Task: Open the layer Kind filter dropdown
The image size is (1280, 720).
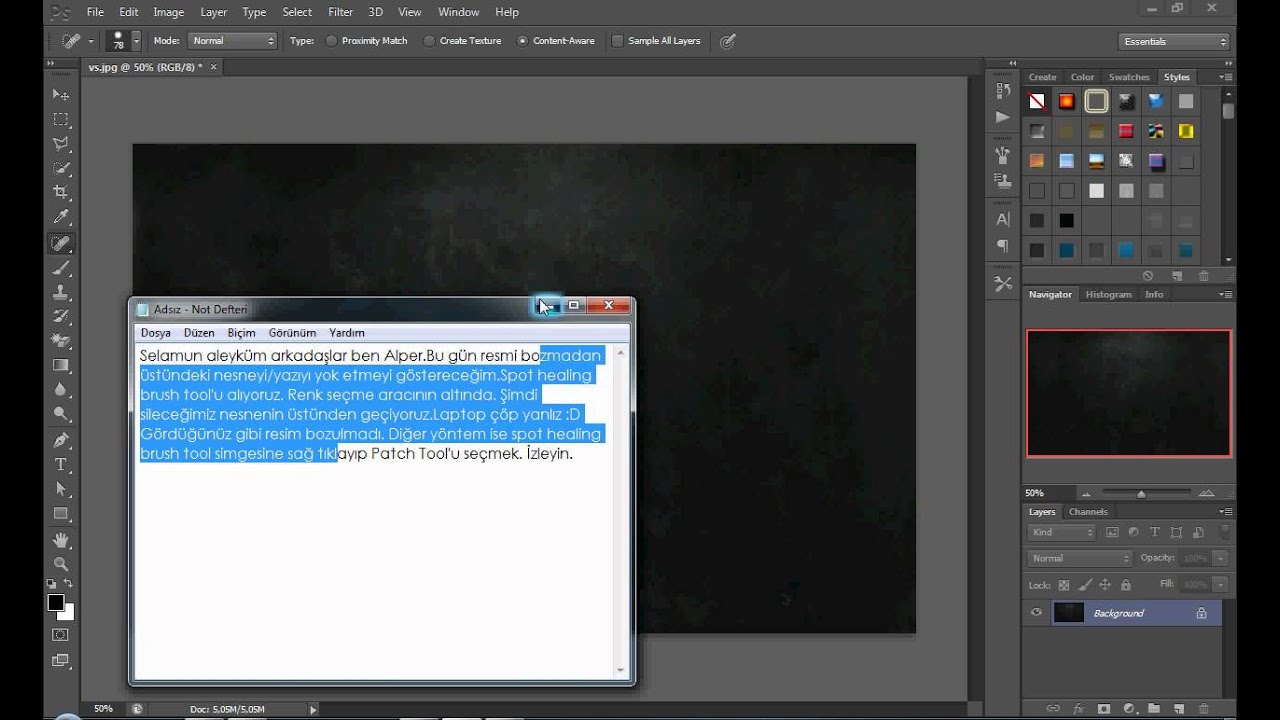Action: [x=1062, y=533]
